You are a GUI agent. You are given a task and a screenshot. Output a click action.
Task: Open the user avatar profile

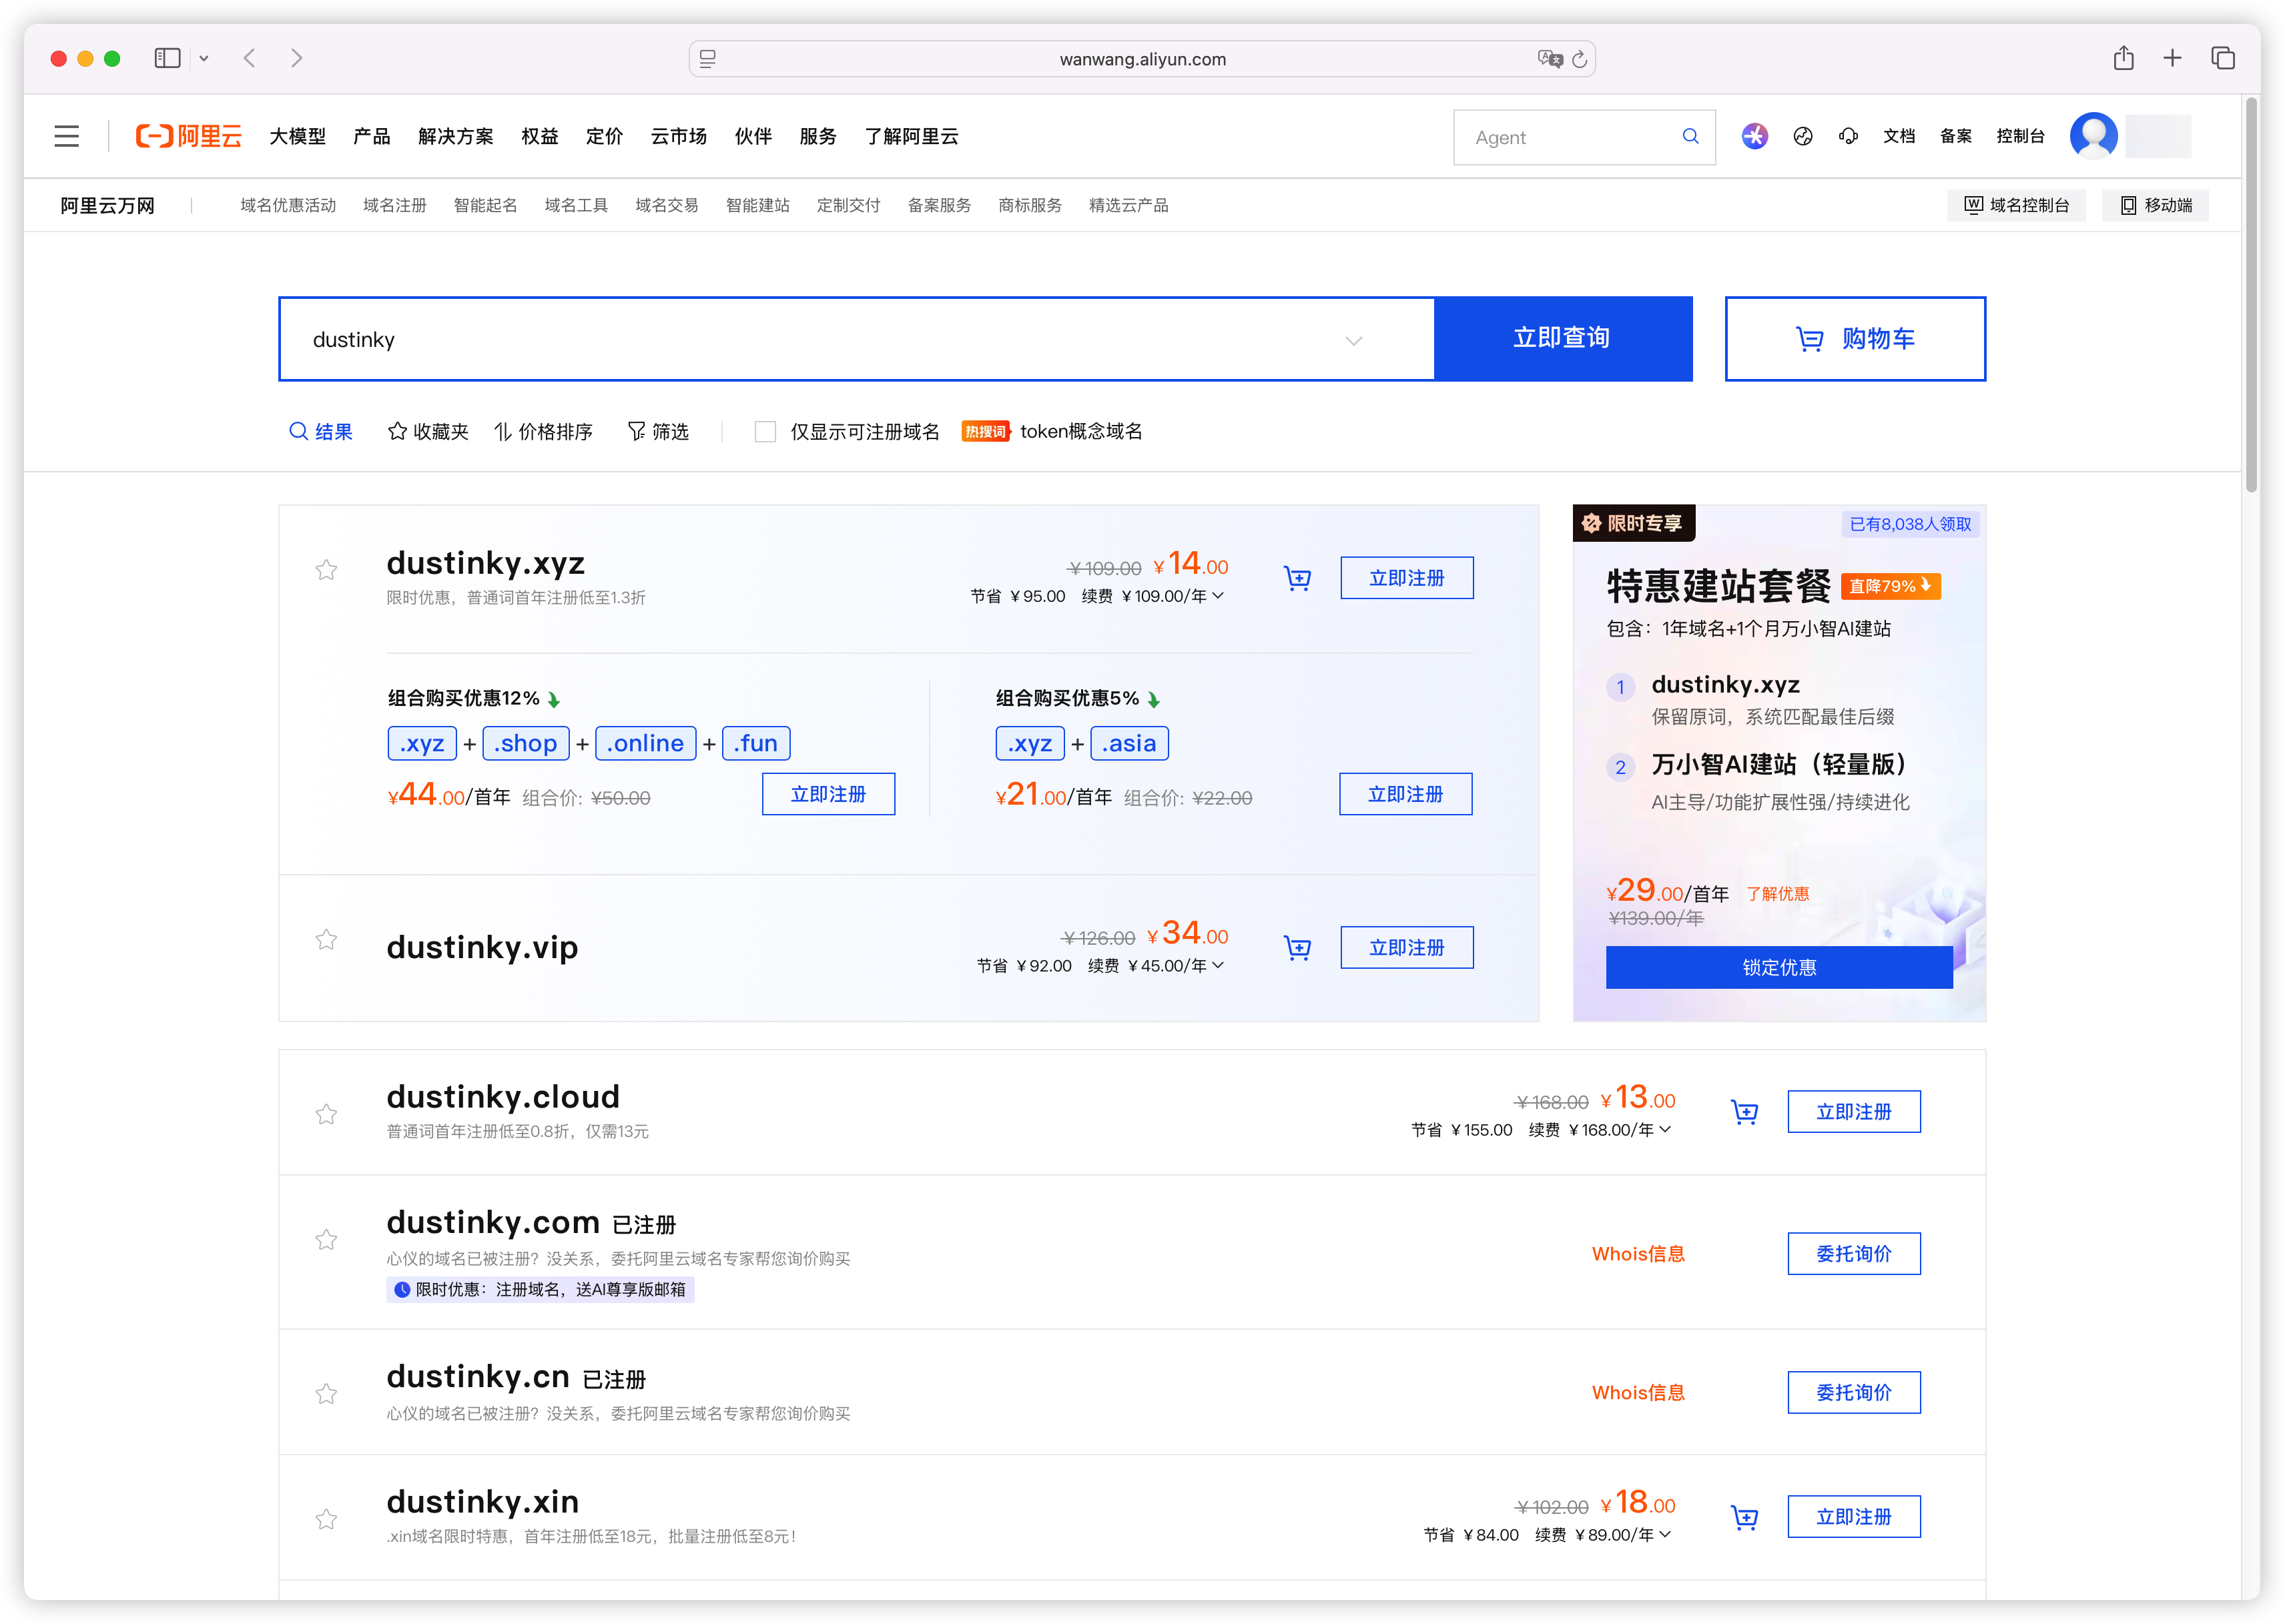[2093, 136]
